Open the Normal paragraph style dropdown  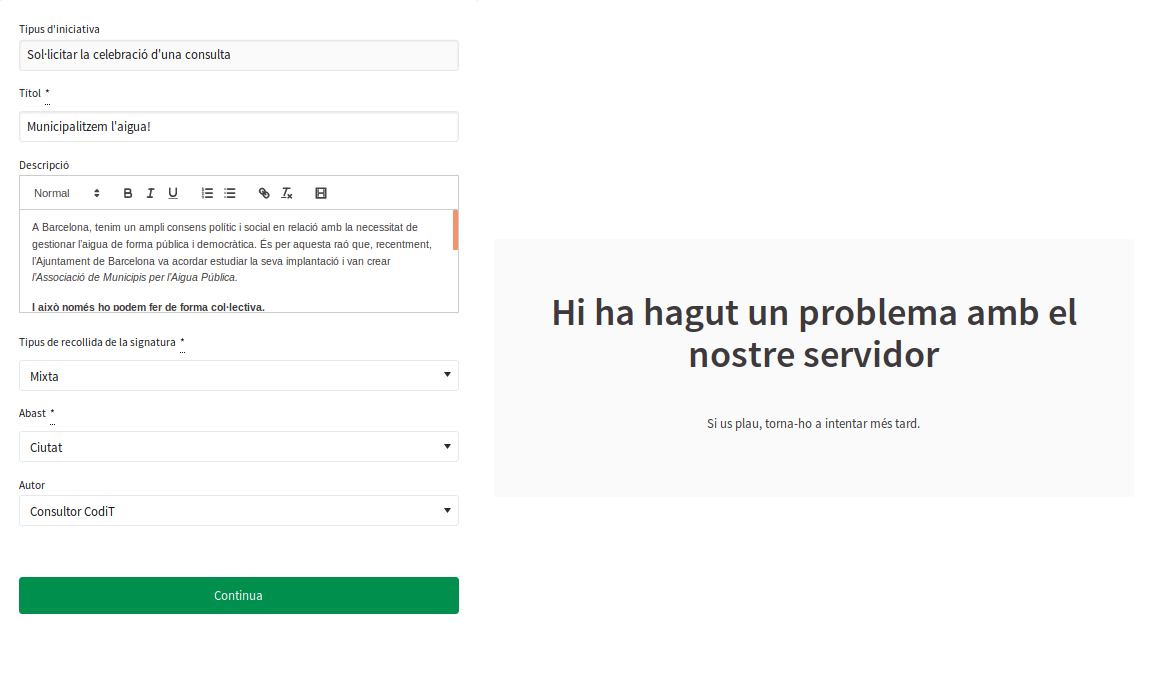click(x=66, y=193)
